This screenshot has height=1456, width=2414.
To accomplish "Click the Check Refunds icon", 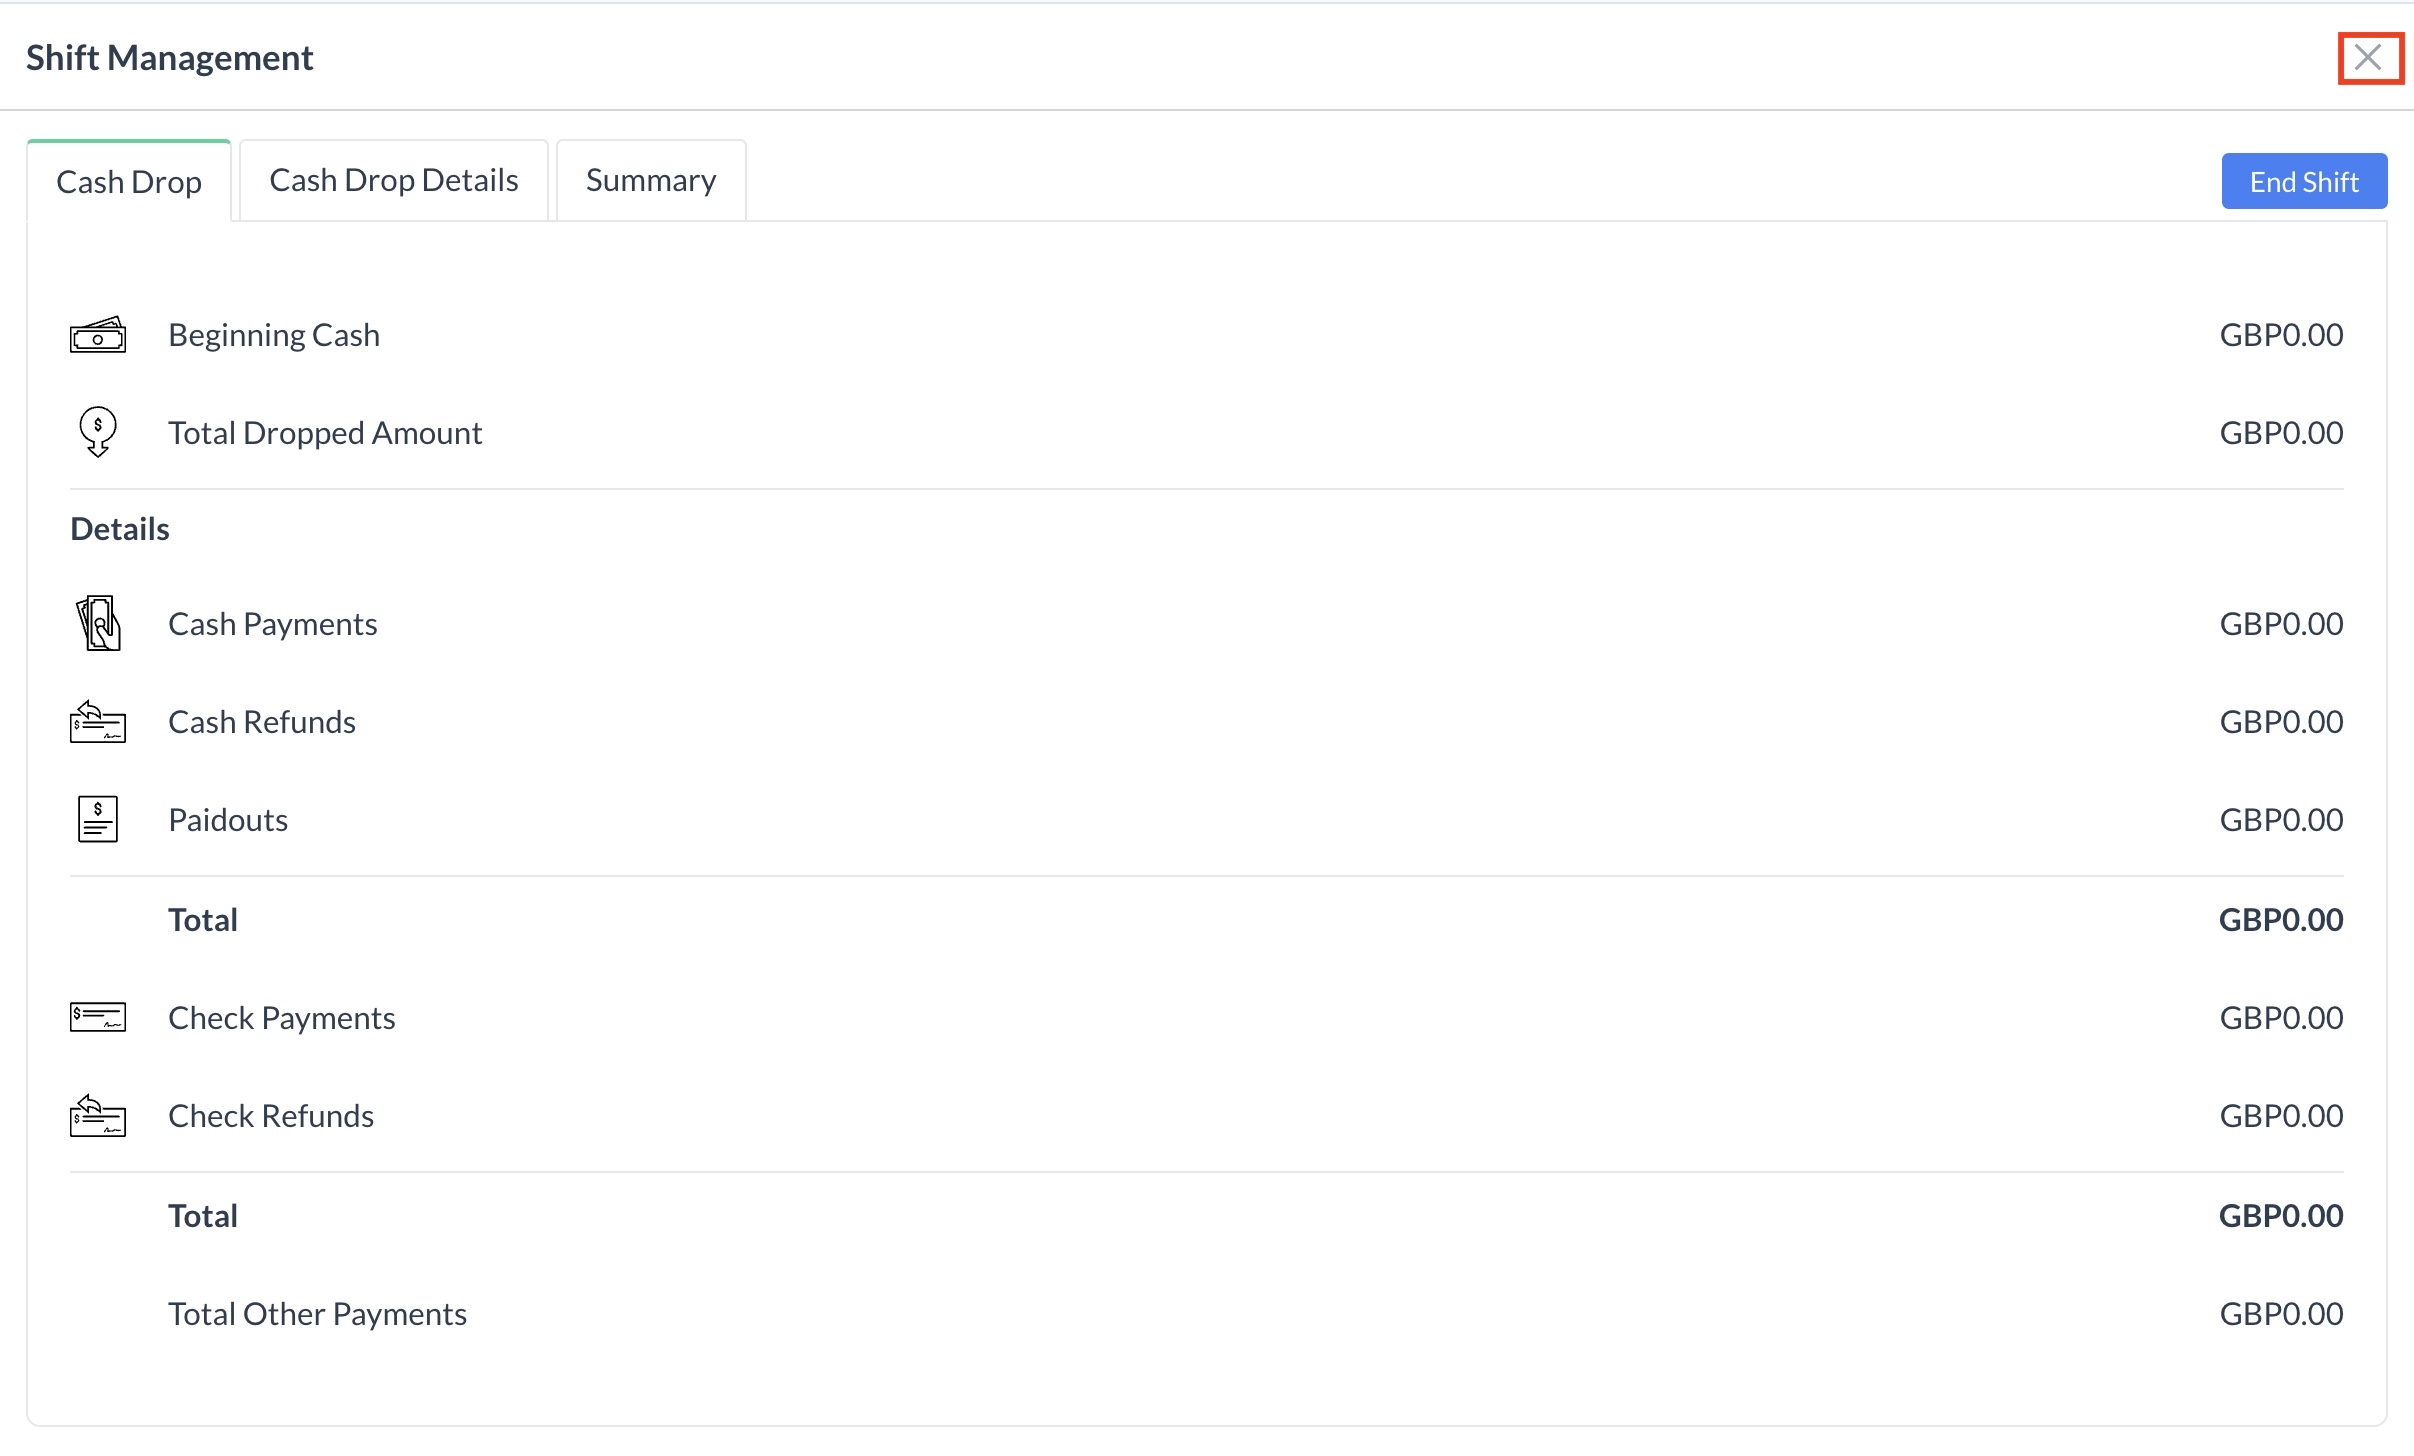I will click(x=97, y=1115).
